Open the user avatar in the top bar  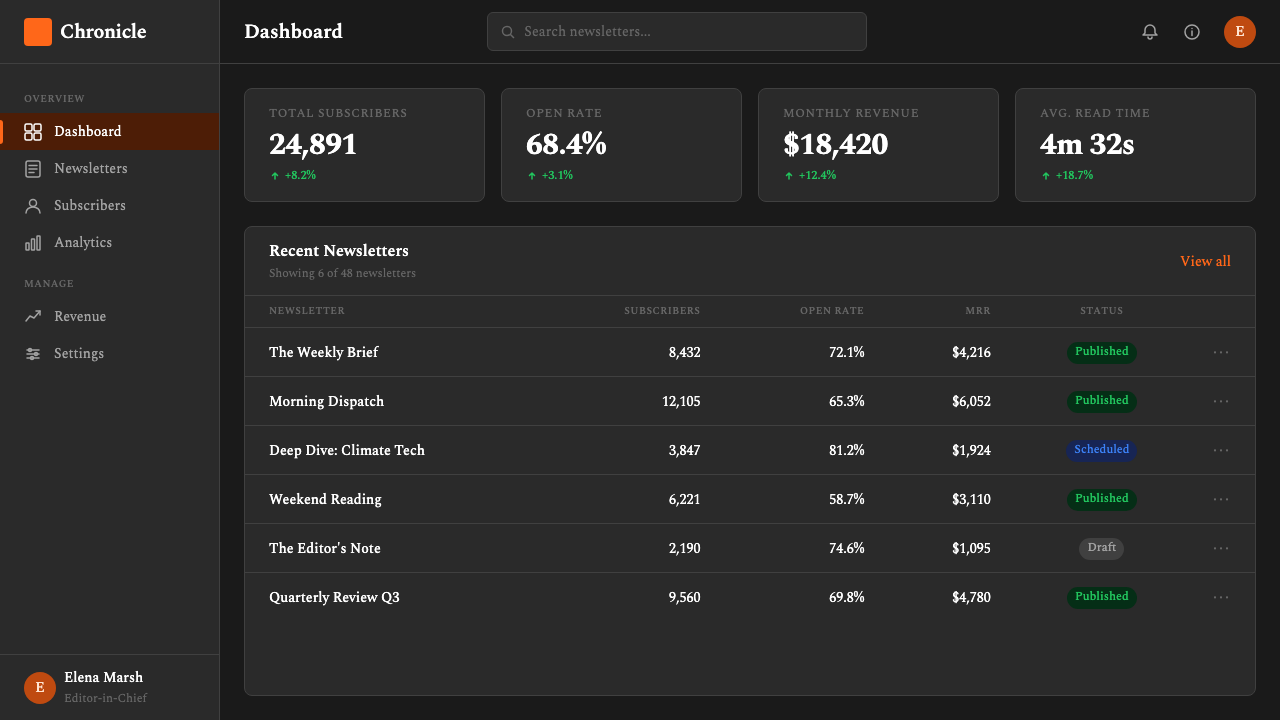[x=1240, y=32]
